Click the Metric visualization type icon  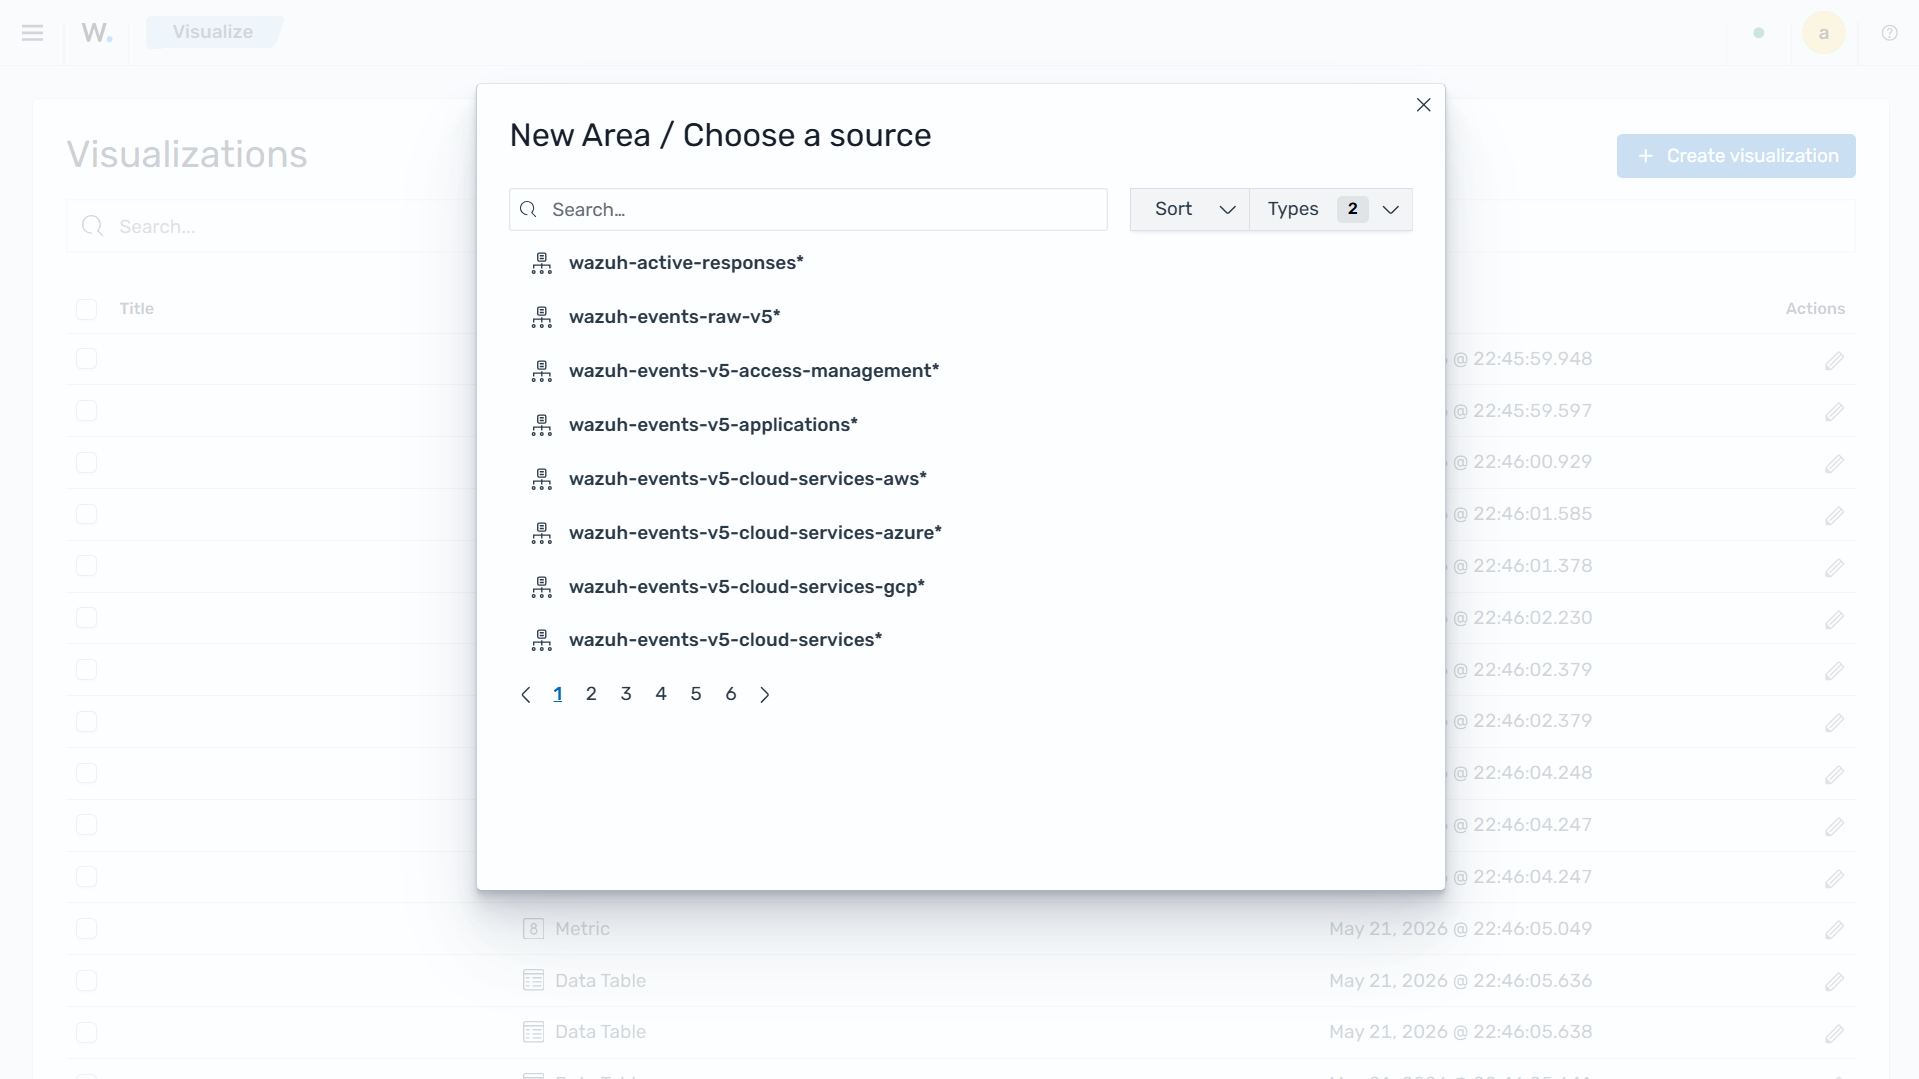coord(533,929)
